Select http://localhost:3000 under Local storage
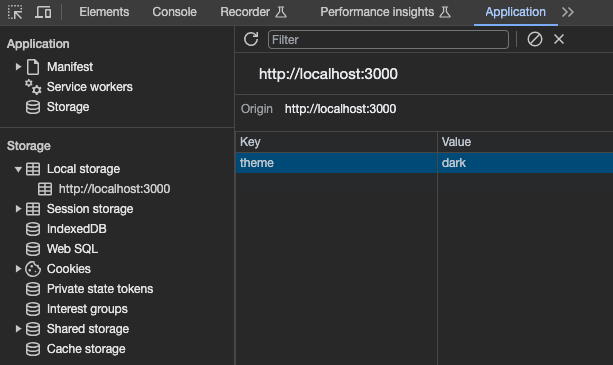Image resolution: width=613 pixels, height=365 pixels. [x=114, y=189]
